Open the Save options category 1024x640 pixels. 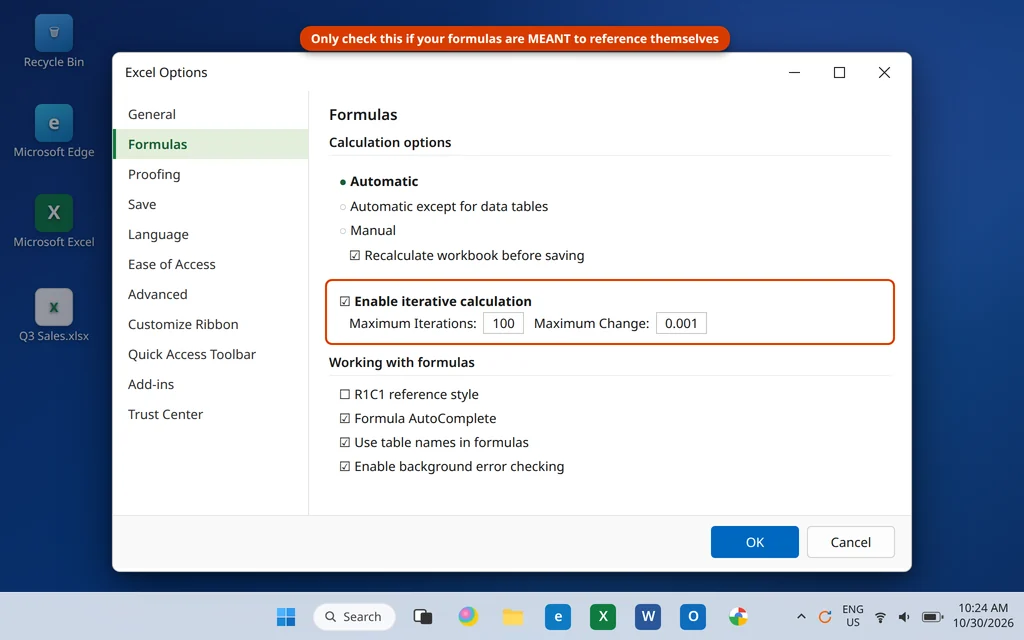pyautogui.click(x=210, y=204)
